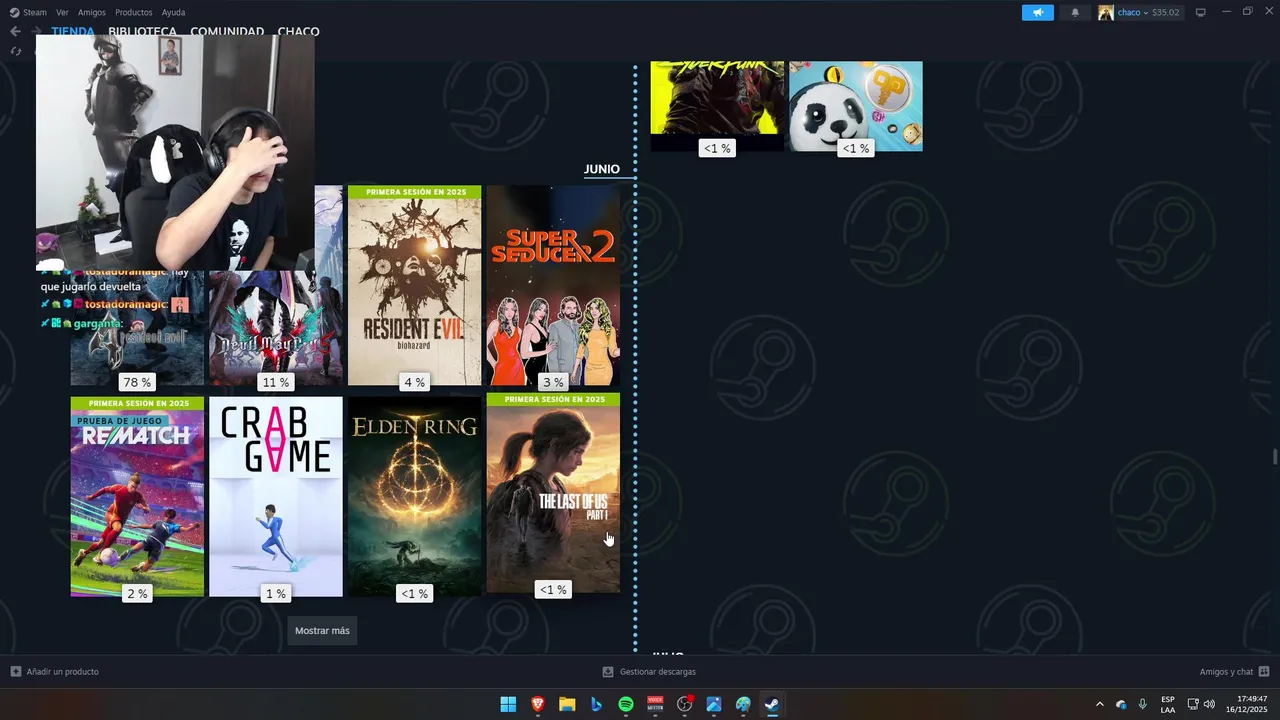Show hidden system tray icons
The width and height of the screenshot is (1280, 720).
pos(1100,704)
